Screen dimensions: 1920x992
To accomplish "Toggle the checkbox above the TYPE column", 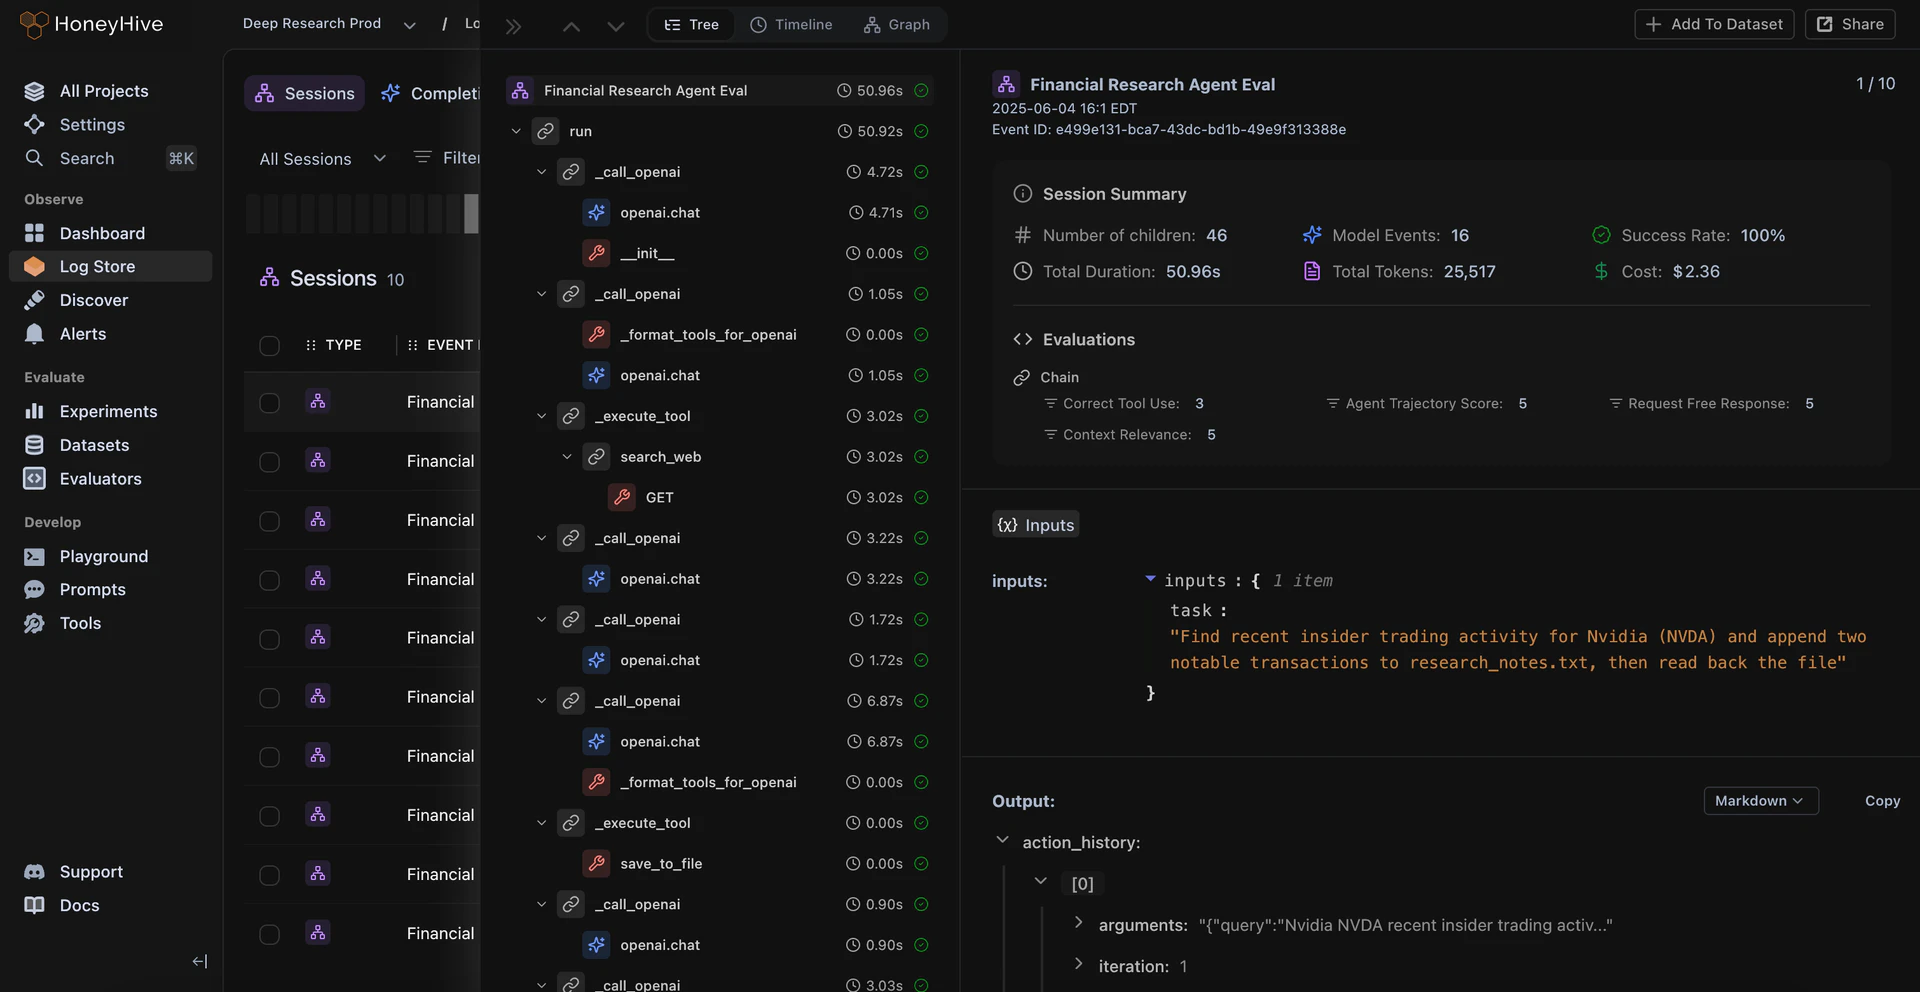I will pyautogui.click(x=269, y=346).
